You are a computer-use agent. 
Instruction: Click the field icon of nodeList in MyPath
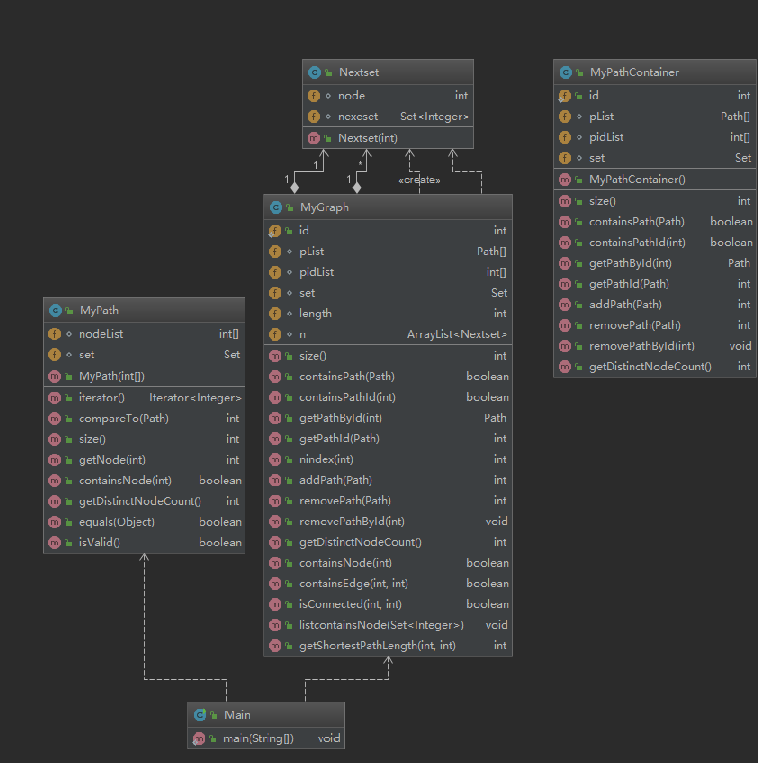coord(54,334)
